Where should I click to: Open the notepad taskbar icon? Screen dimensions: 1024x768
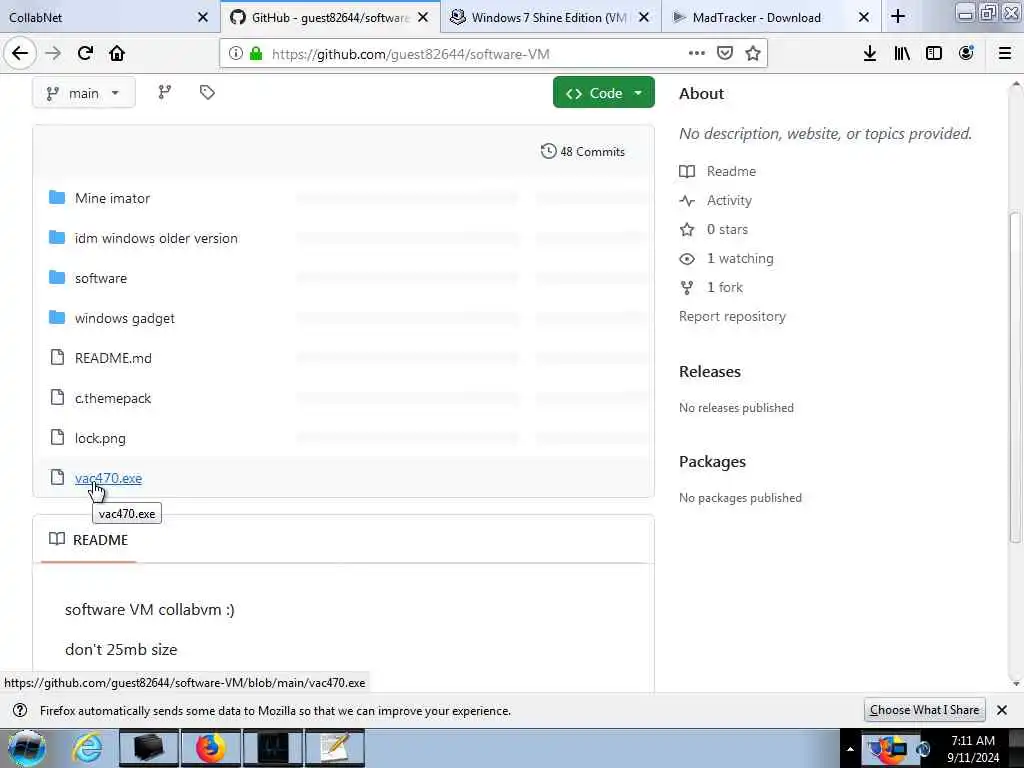point(335,748)
